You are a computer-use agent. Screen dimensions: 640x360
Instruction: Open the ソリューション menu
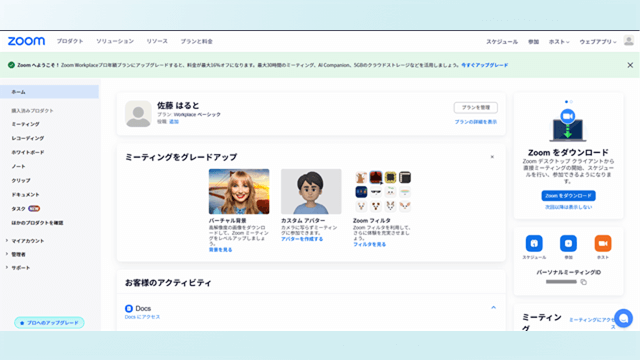115,41
